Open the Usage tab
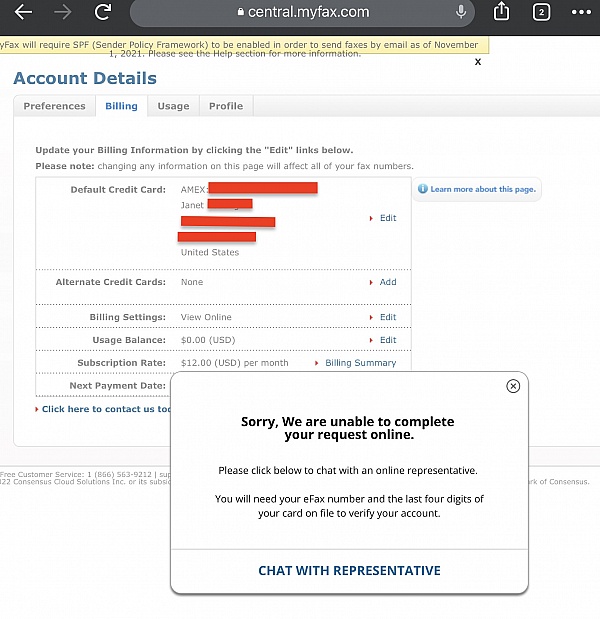 click(x=173, y=106)
